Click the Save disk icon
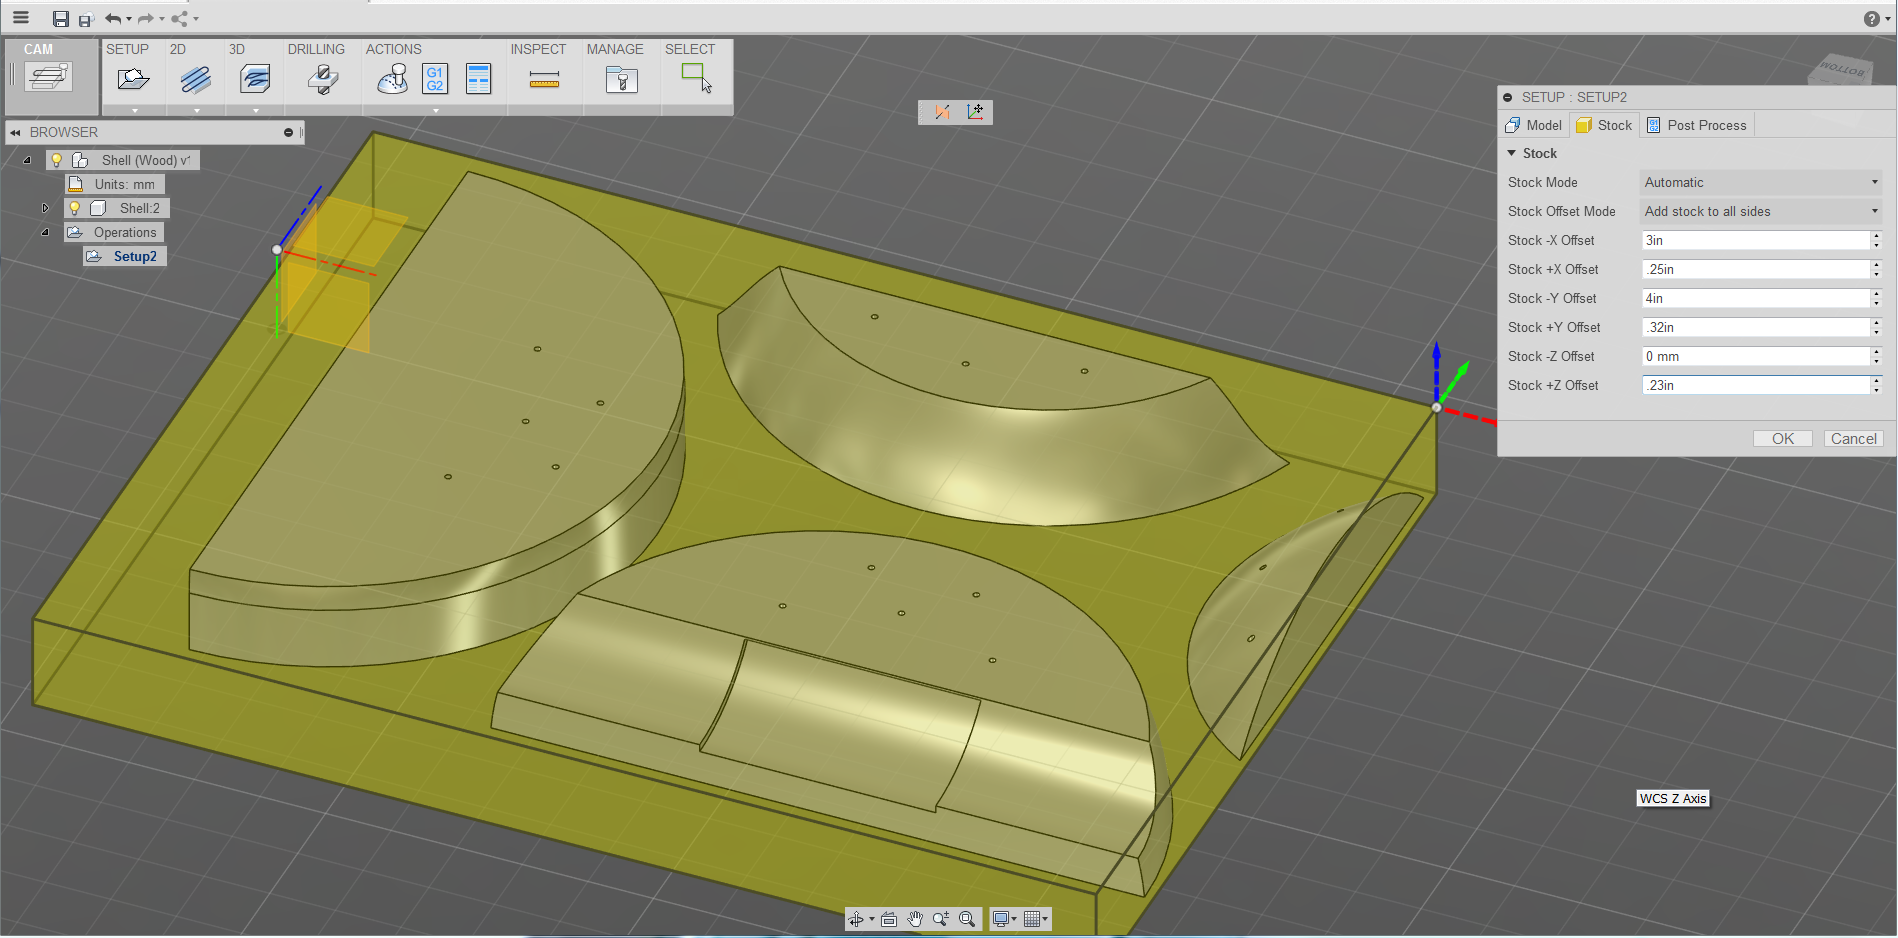This screenshot has height=938, width=1898. [x=61, y=19]
